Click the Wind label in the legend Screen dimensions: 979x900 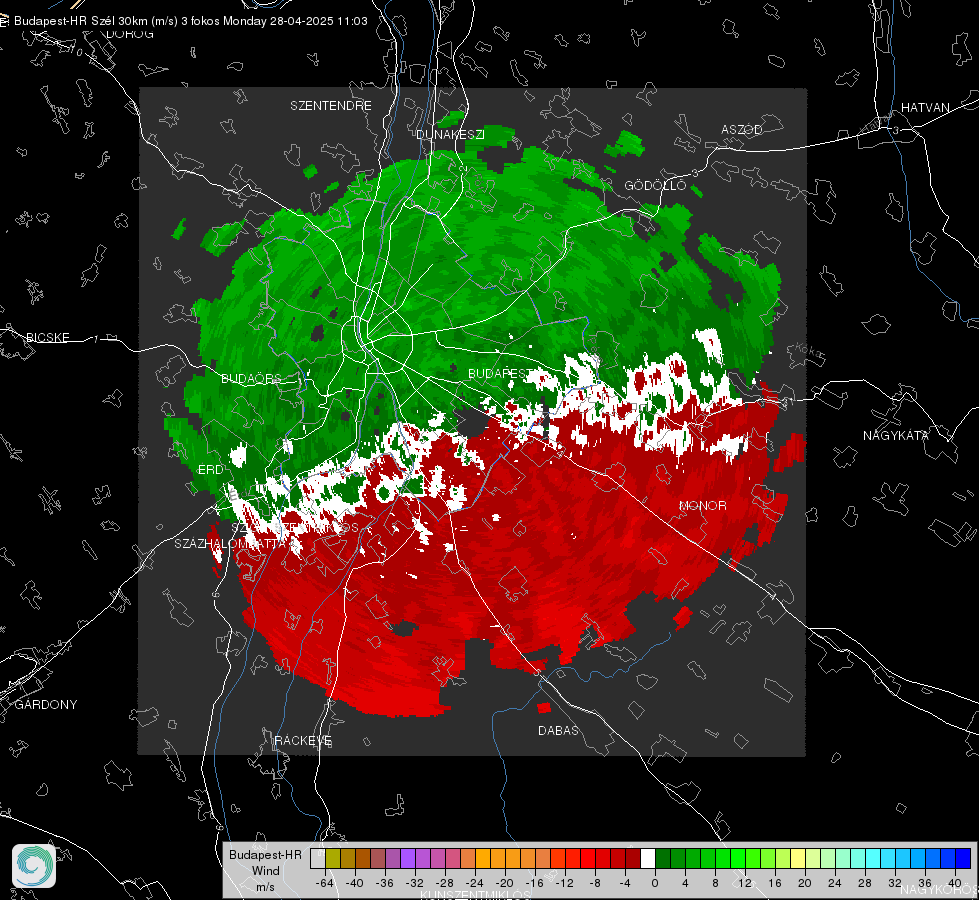point(265,870)
